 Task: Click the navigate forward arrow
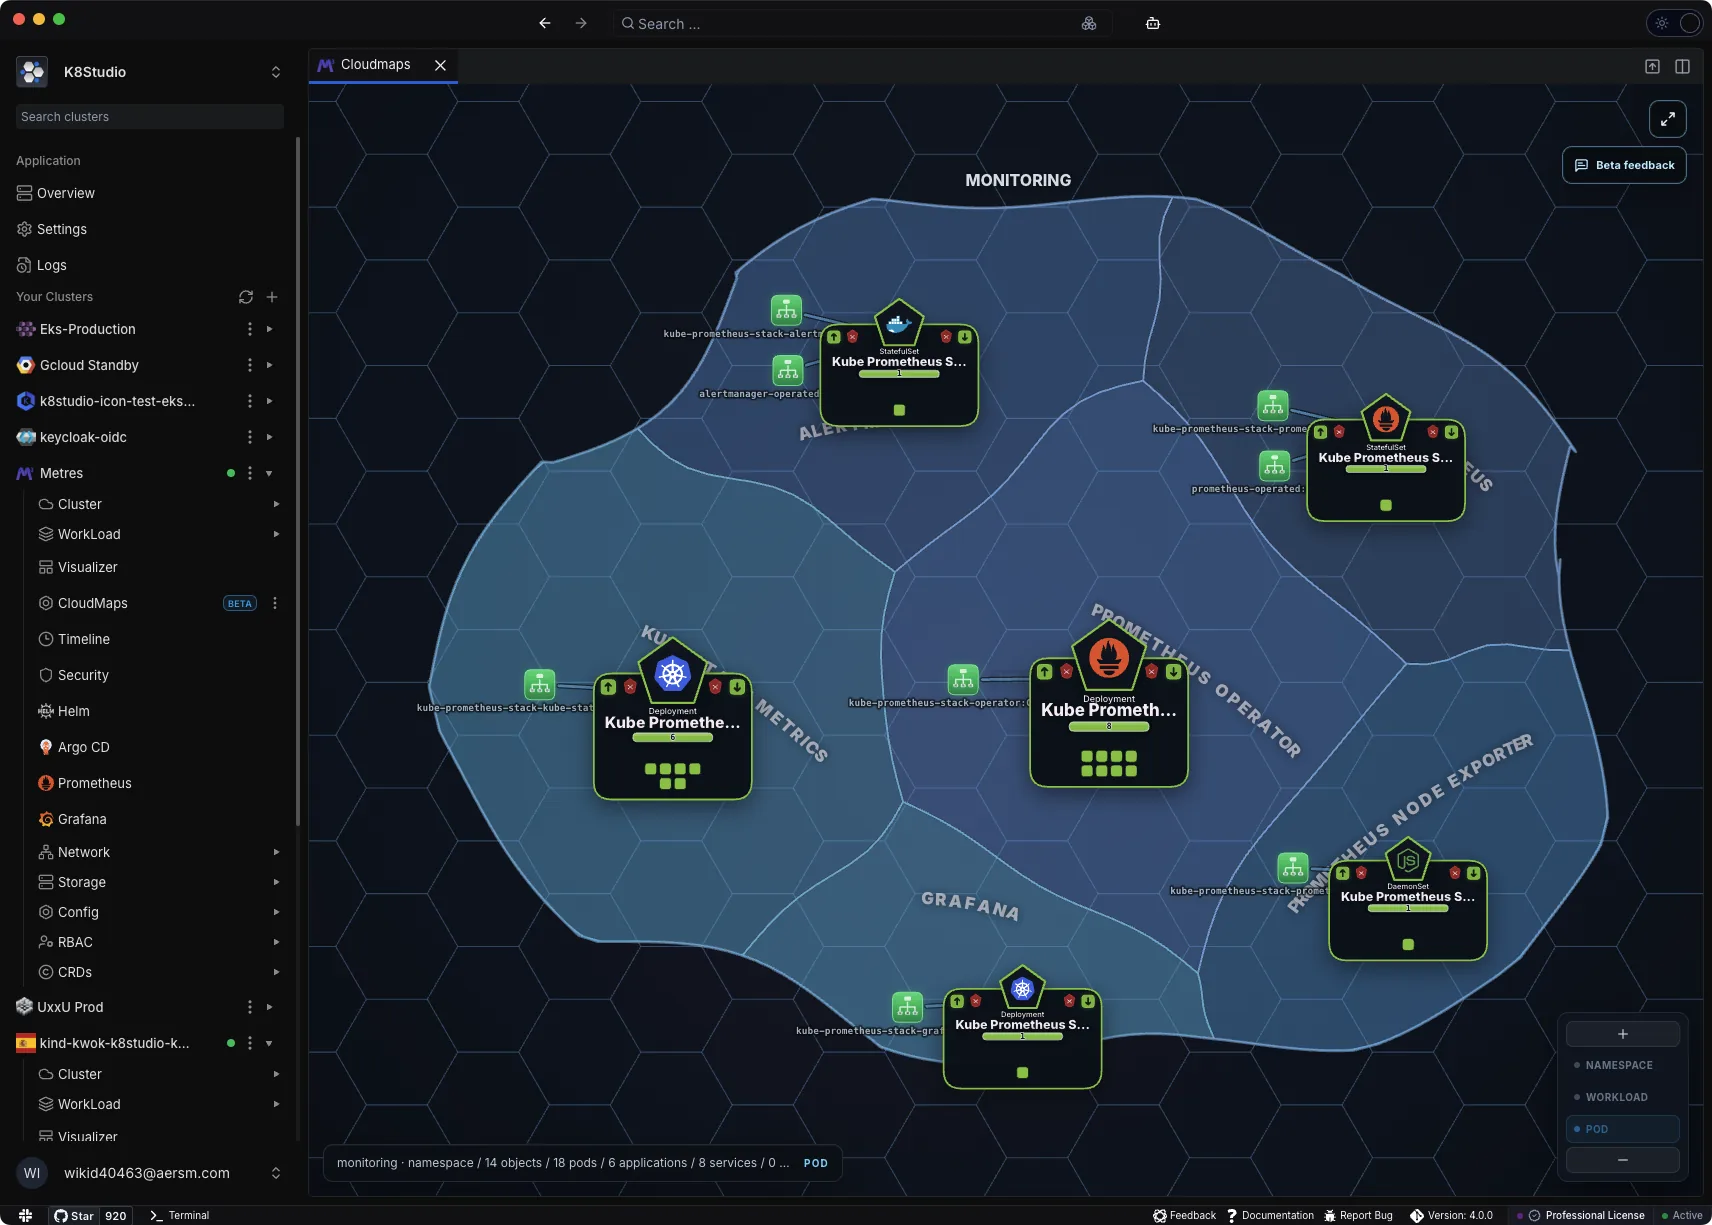(581, 23)
